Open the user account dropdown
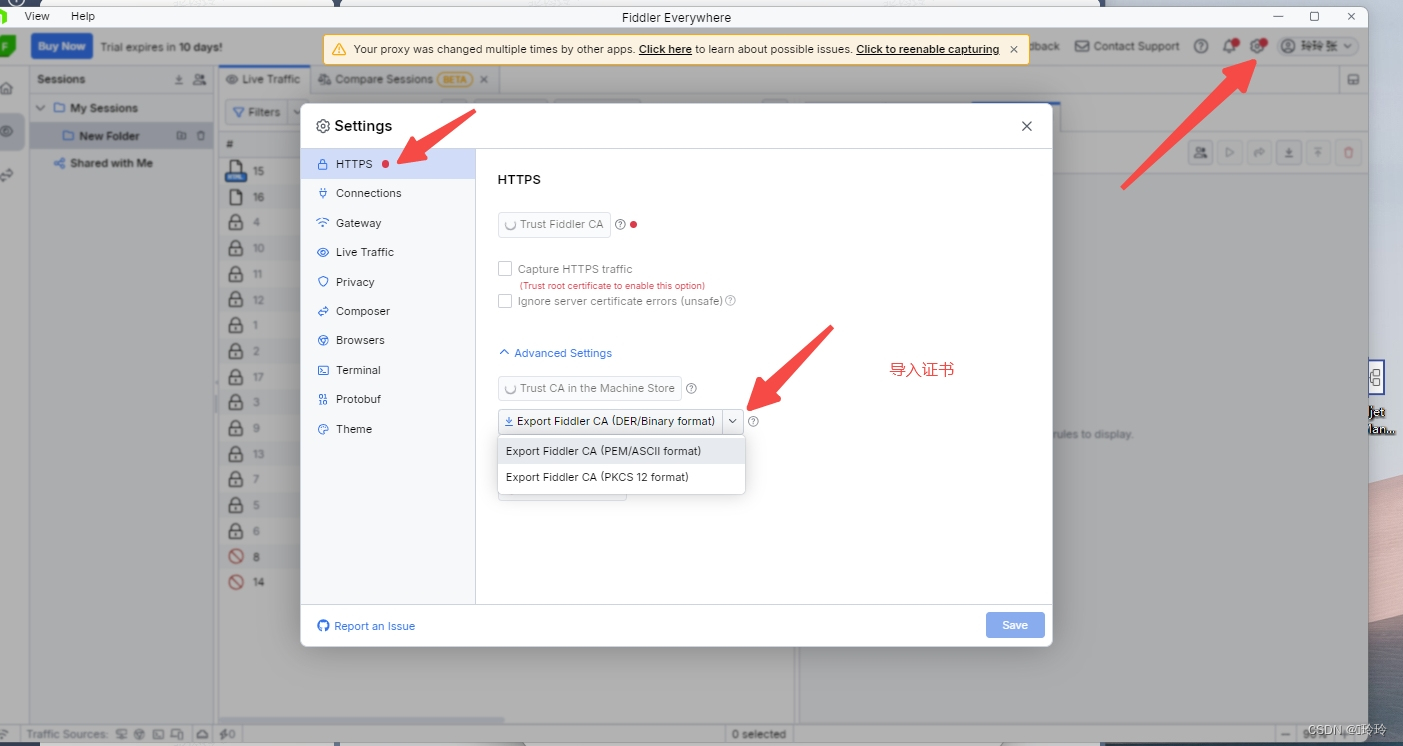Viewport: 1403px width, 746px height. 1318,46
